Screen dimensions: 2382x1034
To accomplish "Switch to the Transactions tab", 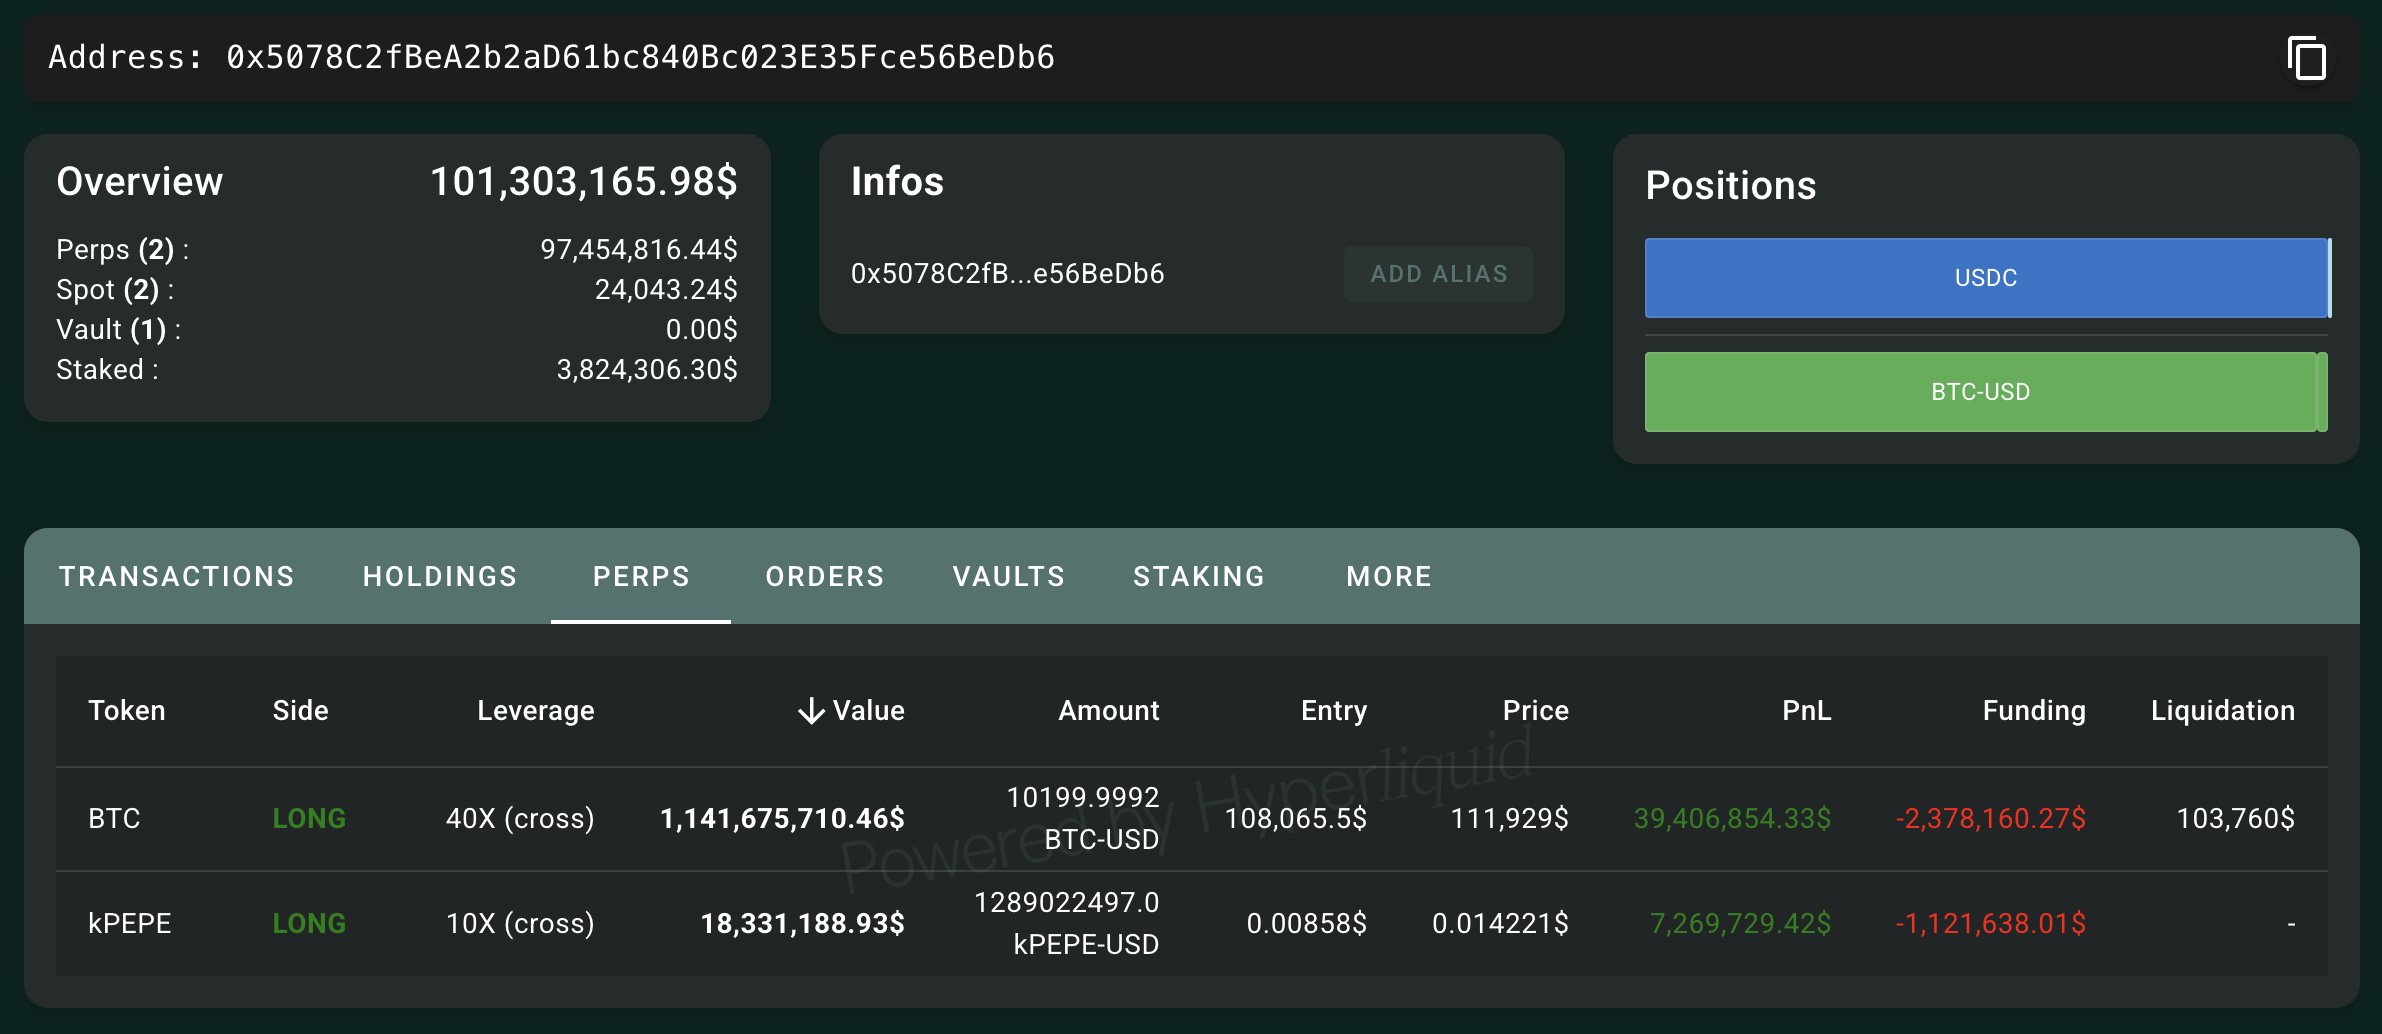I will coord(176,576).
